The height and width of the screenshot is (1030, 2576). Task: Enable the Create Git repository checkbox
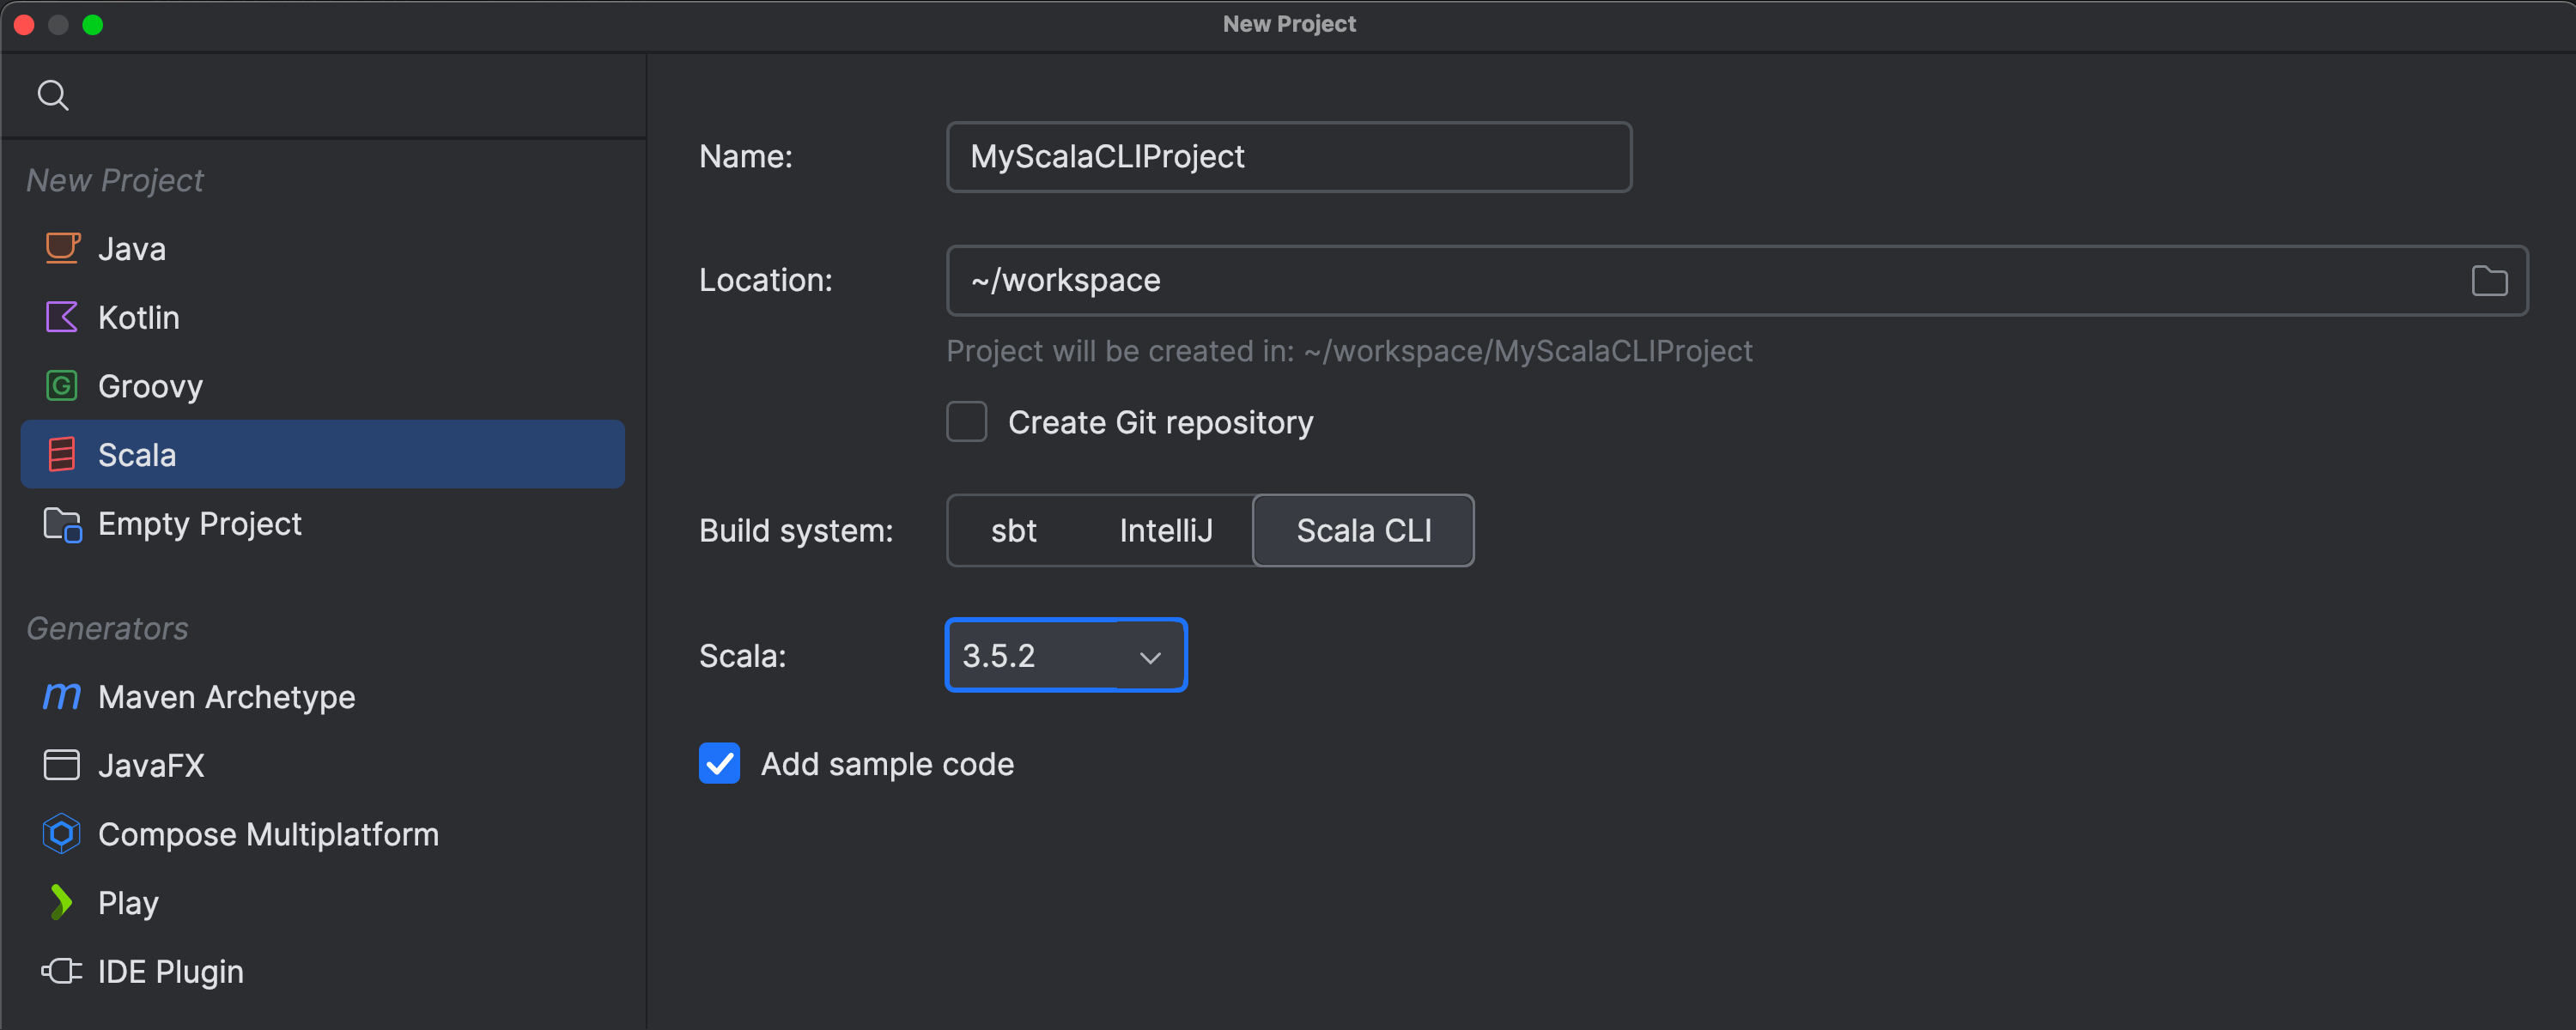[966, 421]
